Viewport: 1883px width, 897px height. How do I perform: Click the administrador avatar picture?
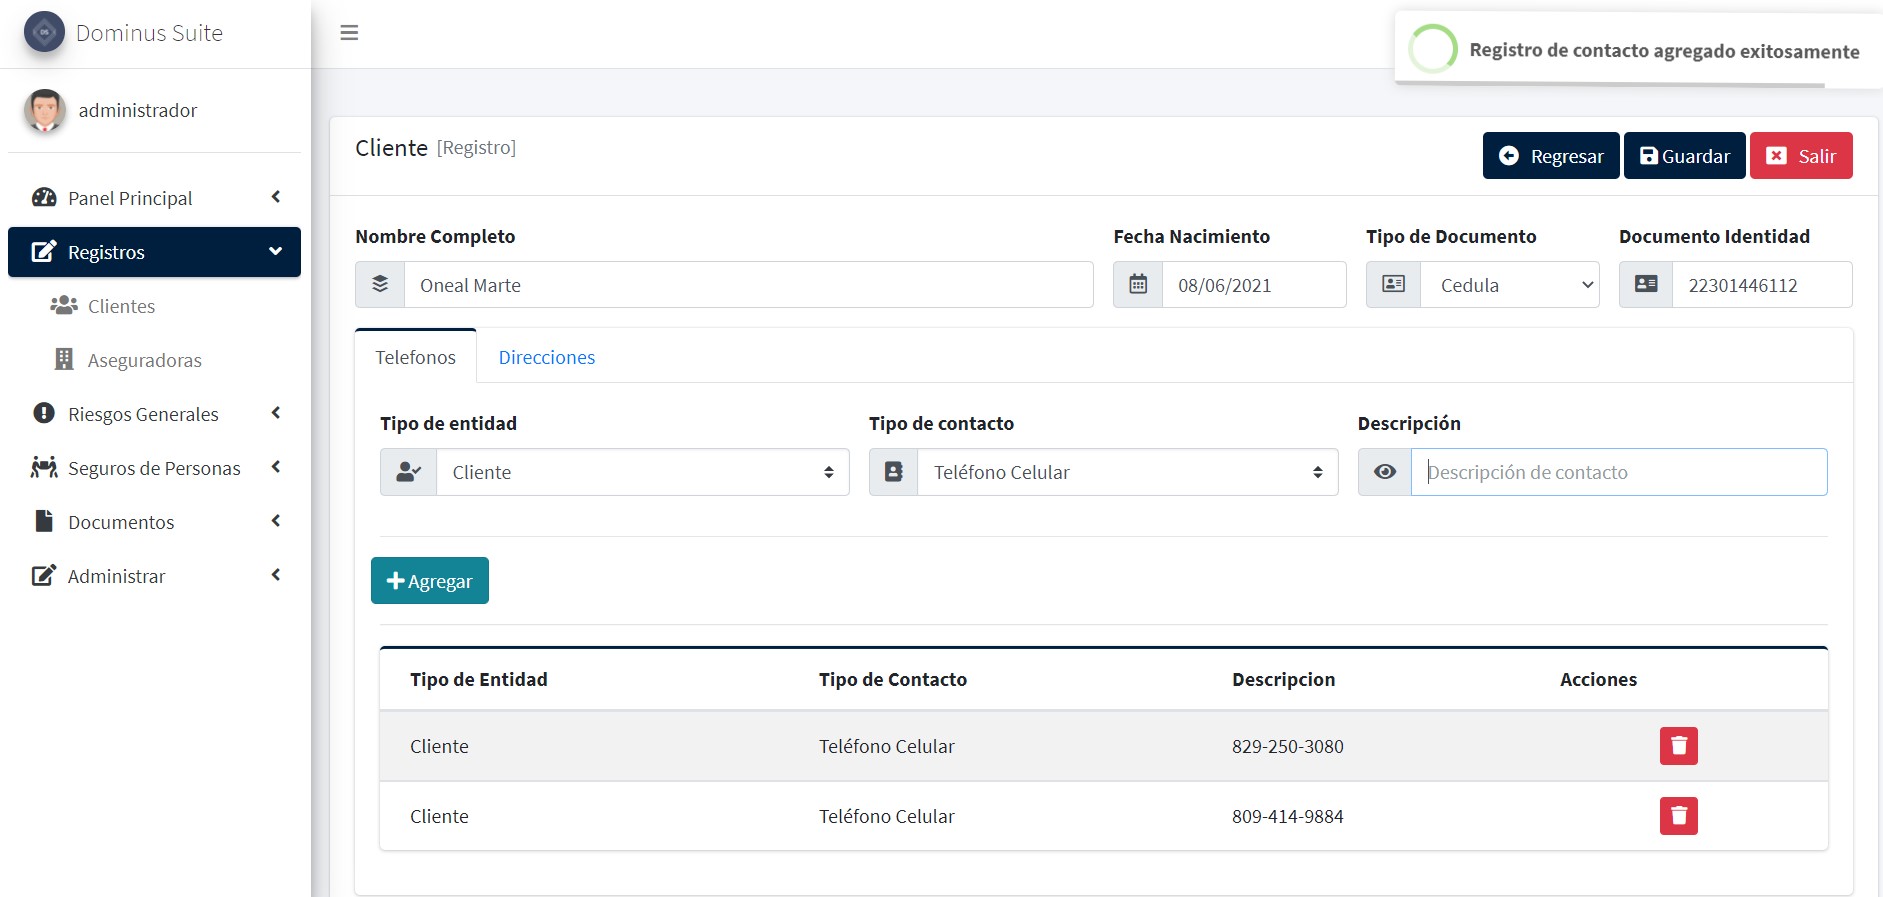coord(45,110)
